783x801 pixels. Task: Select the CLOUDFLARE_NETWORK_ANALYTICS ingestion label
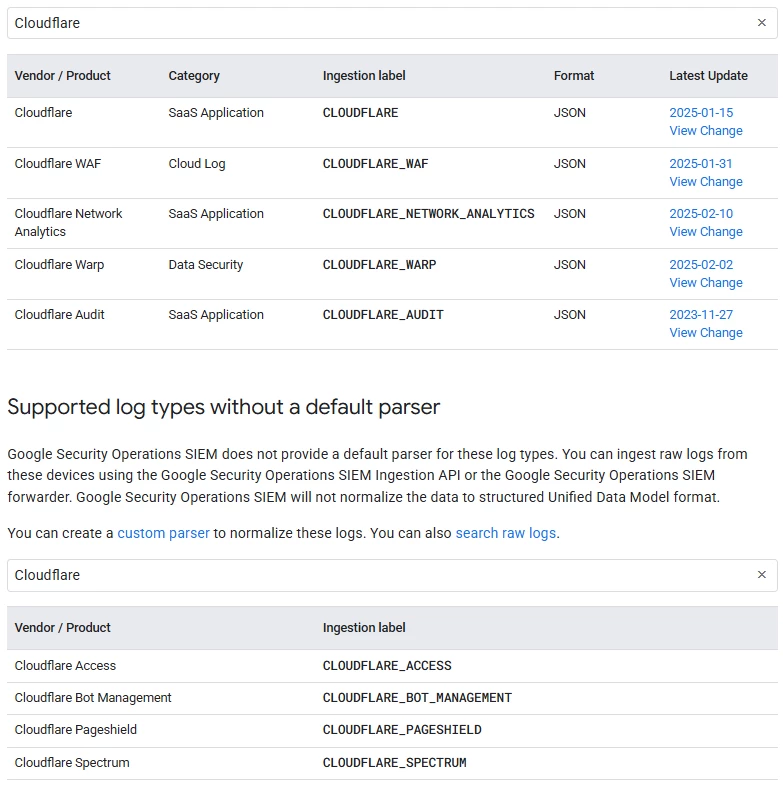point(429,214)
